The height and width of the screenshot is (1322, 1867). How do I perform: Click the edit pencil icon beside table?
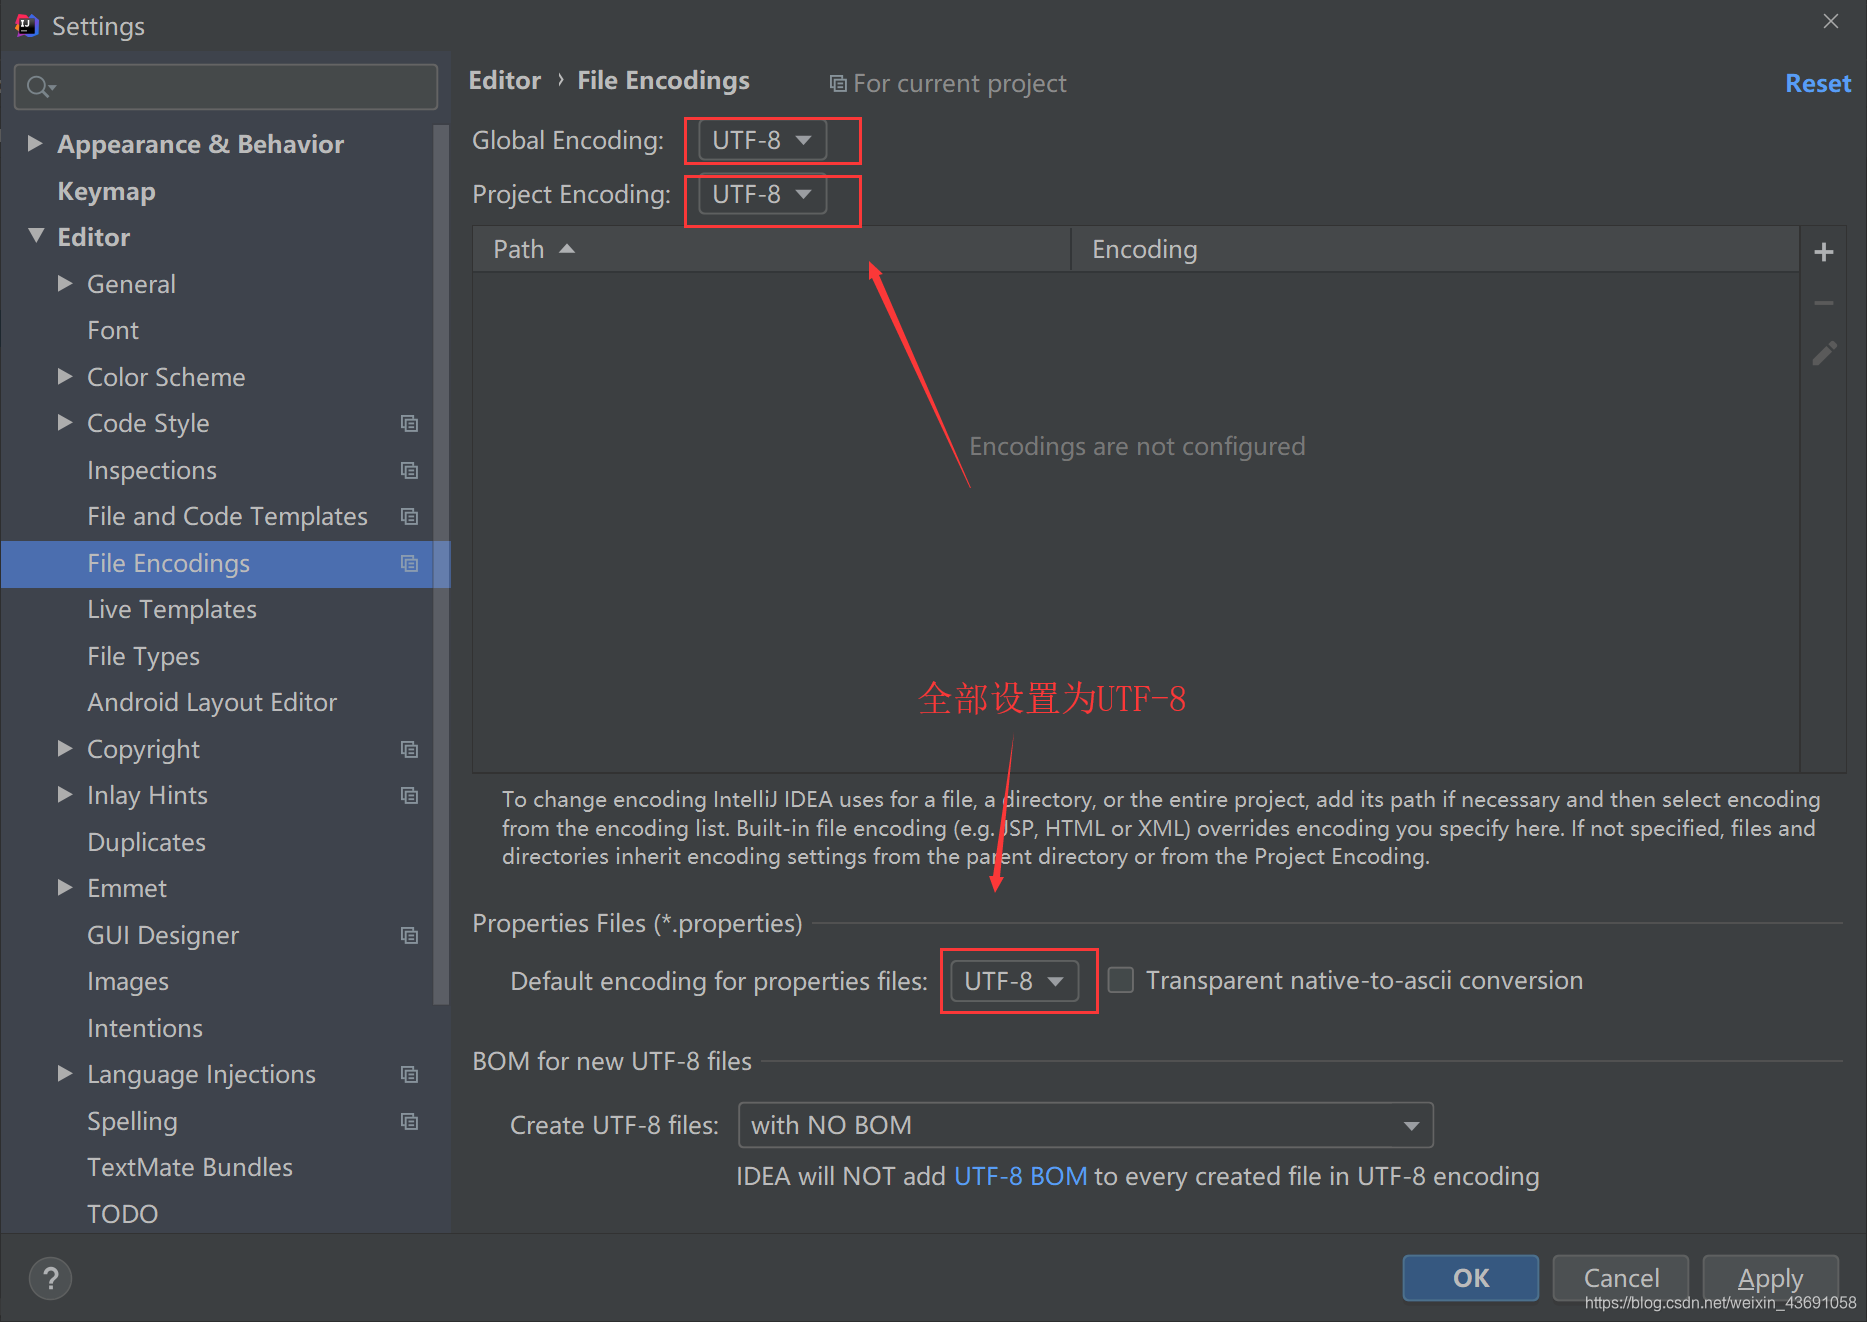coord(1824,353)
